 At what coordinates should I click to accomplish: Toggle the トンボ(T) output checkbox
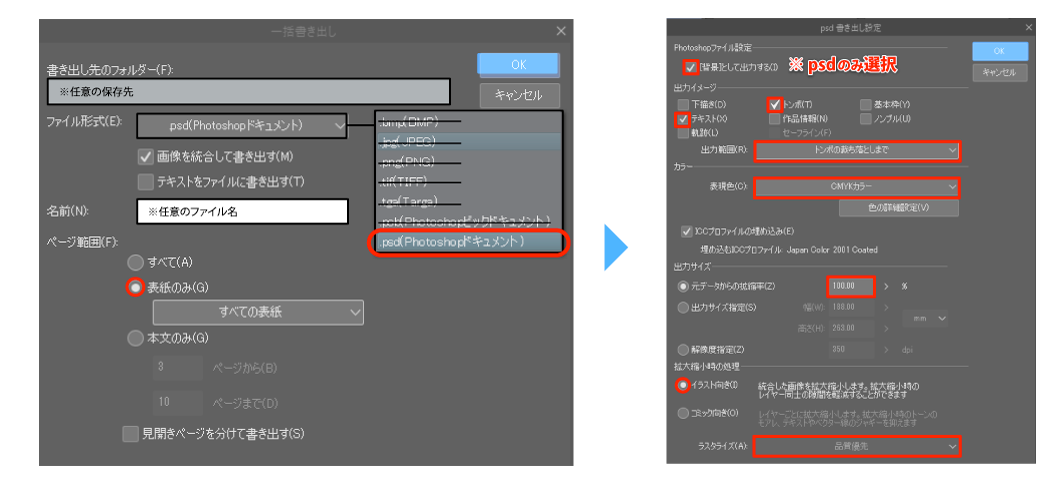click(x=775, y=104)
